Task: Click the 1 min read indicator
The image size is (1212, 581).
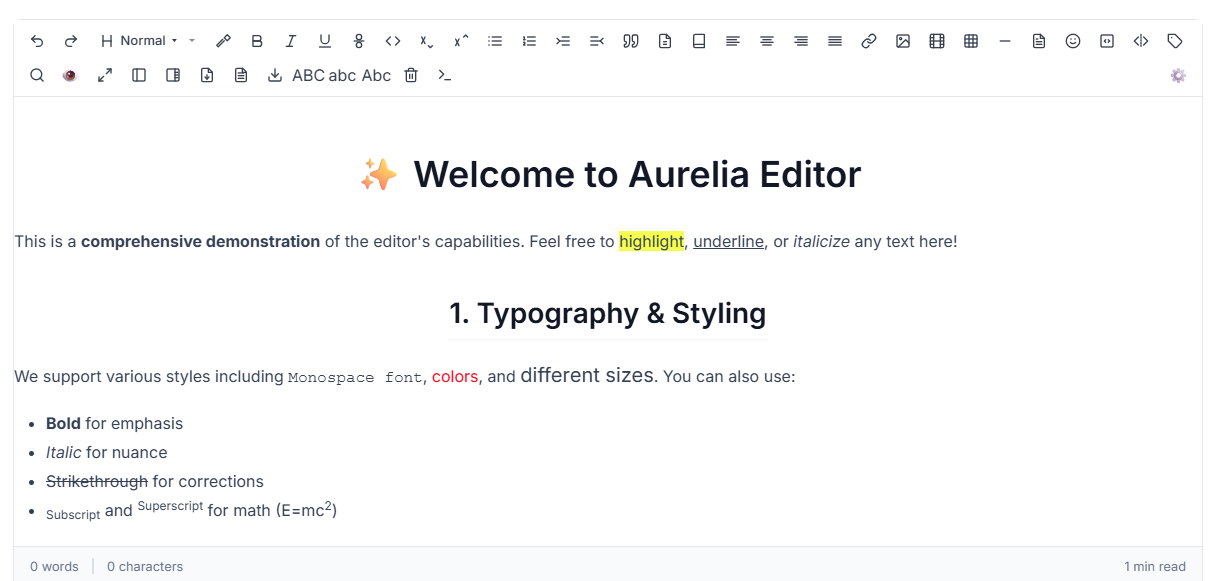Action: pyautogui.click(x=1155, y=566)
